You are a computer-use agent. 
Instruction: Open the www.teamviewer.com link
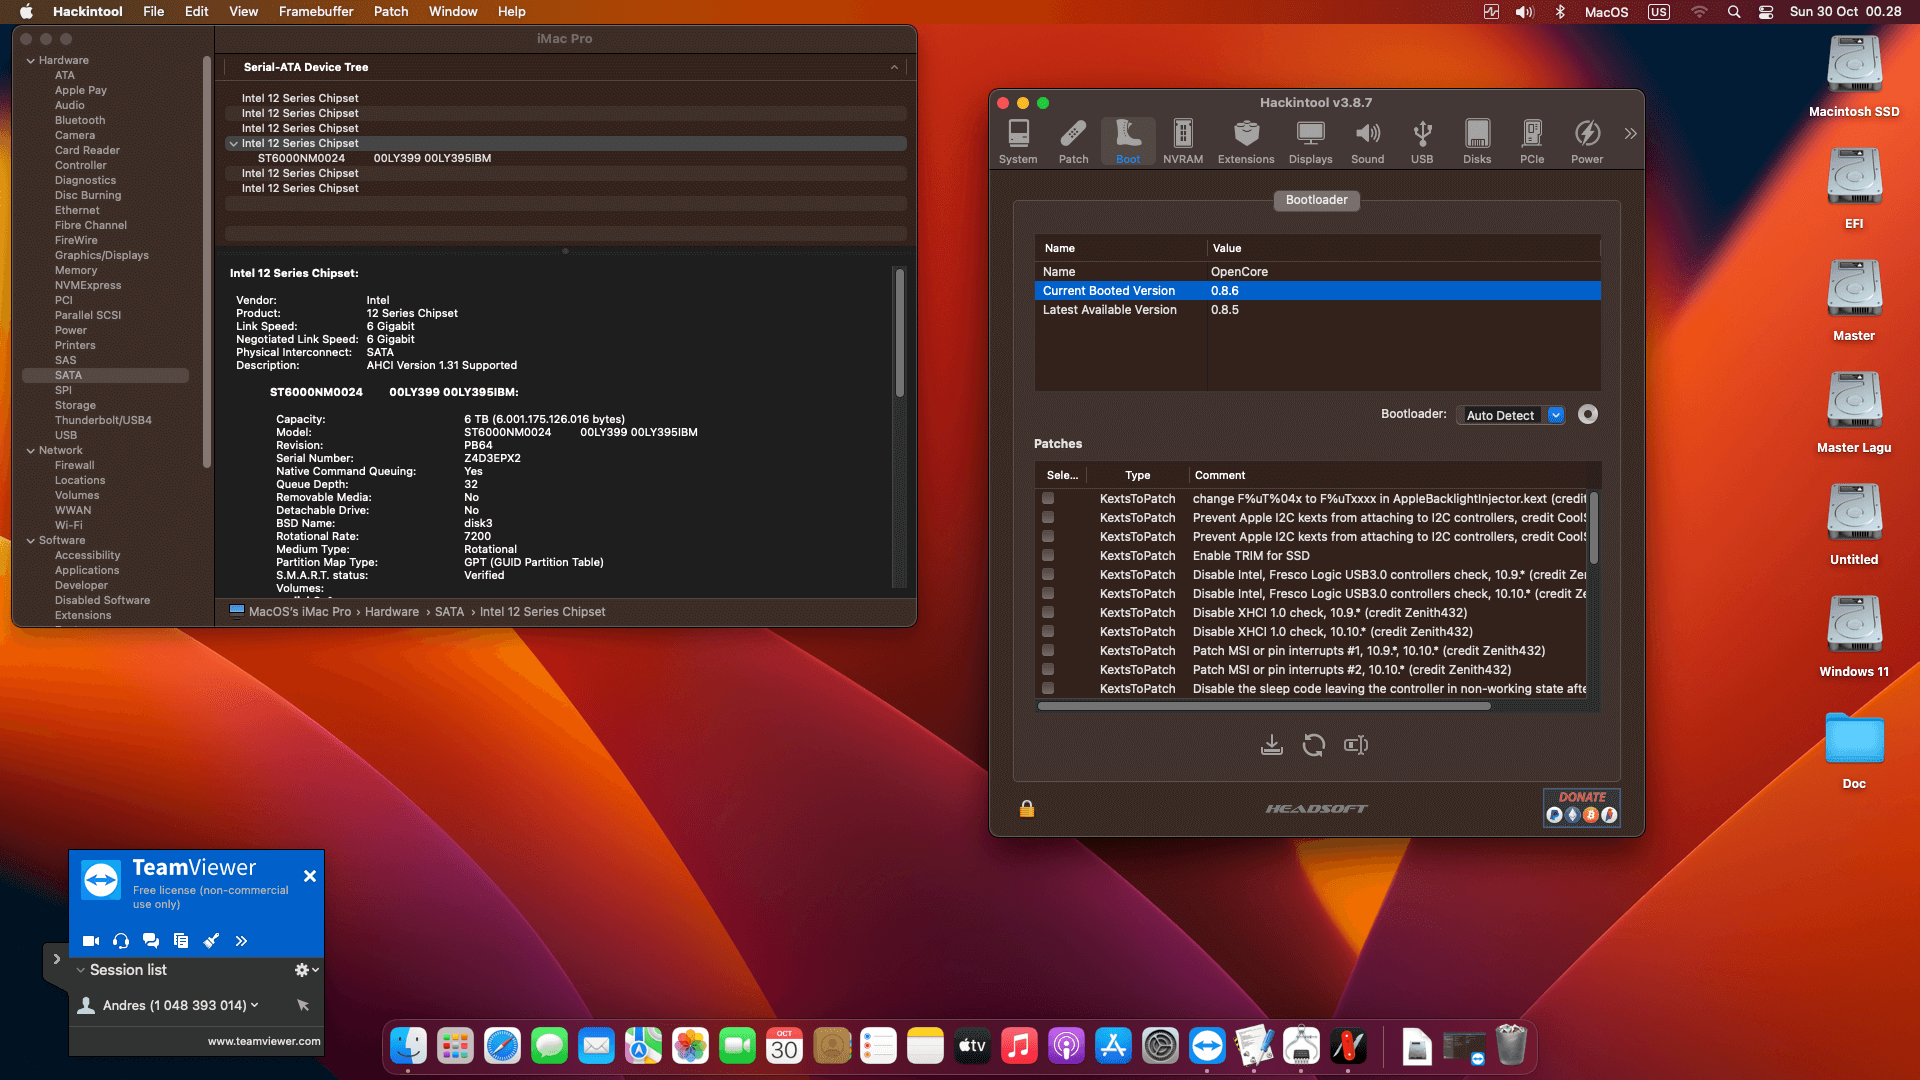click(264, 1041)
